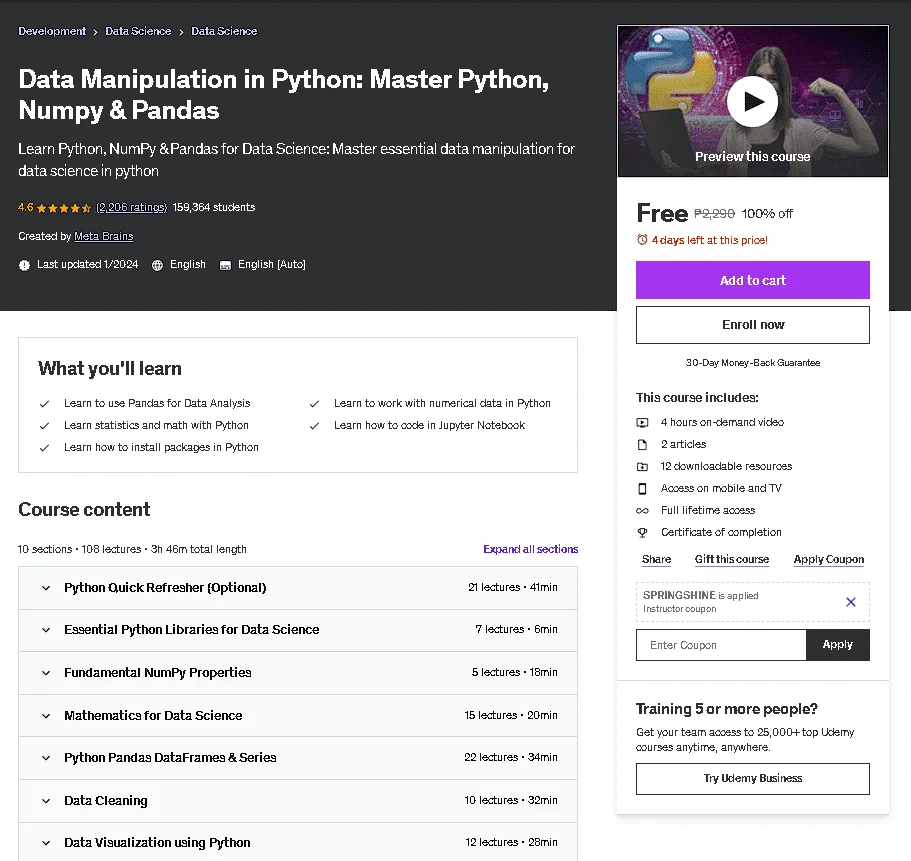Expand Python Quick Refresher (Optional) section

298,588
